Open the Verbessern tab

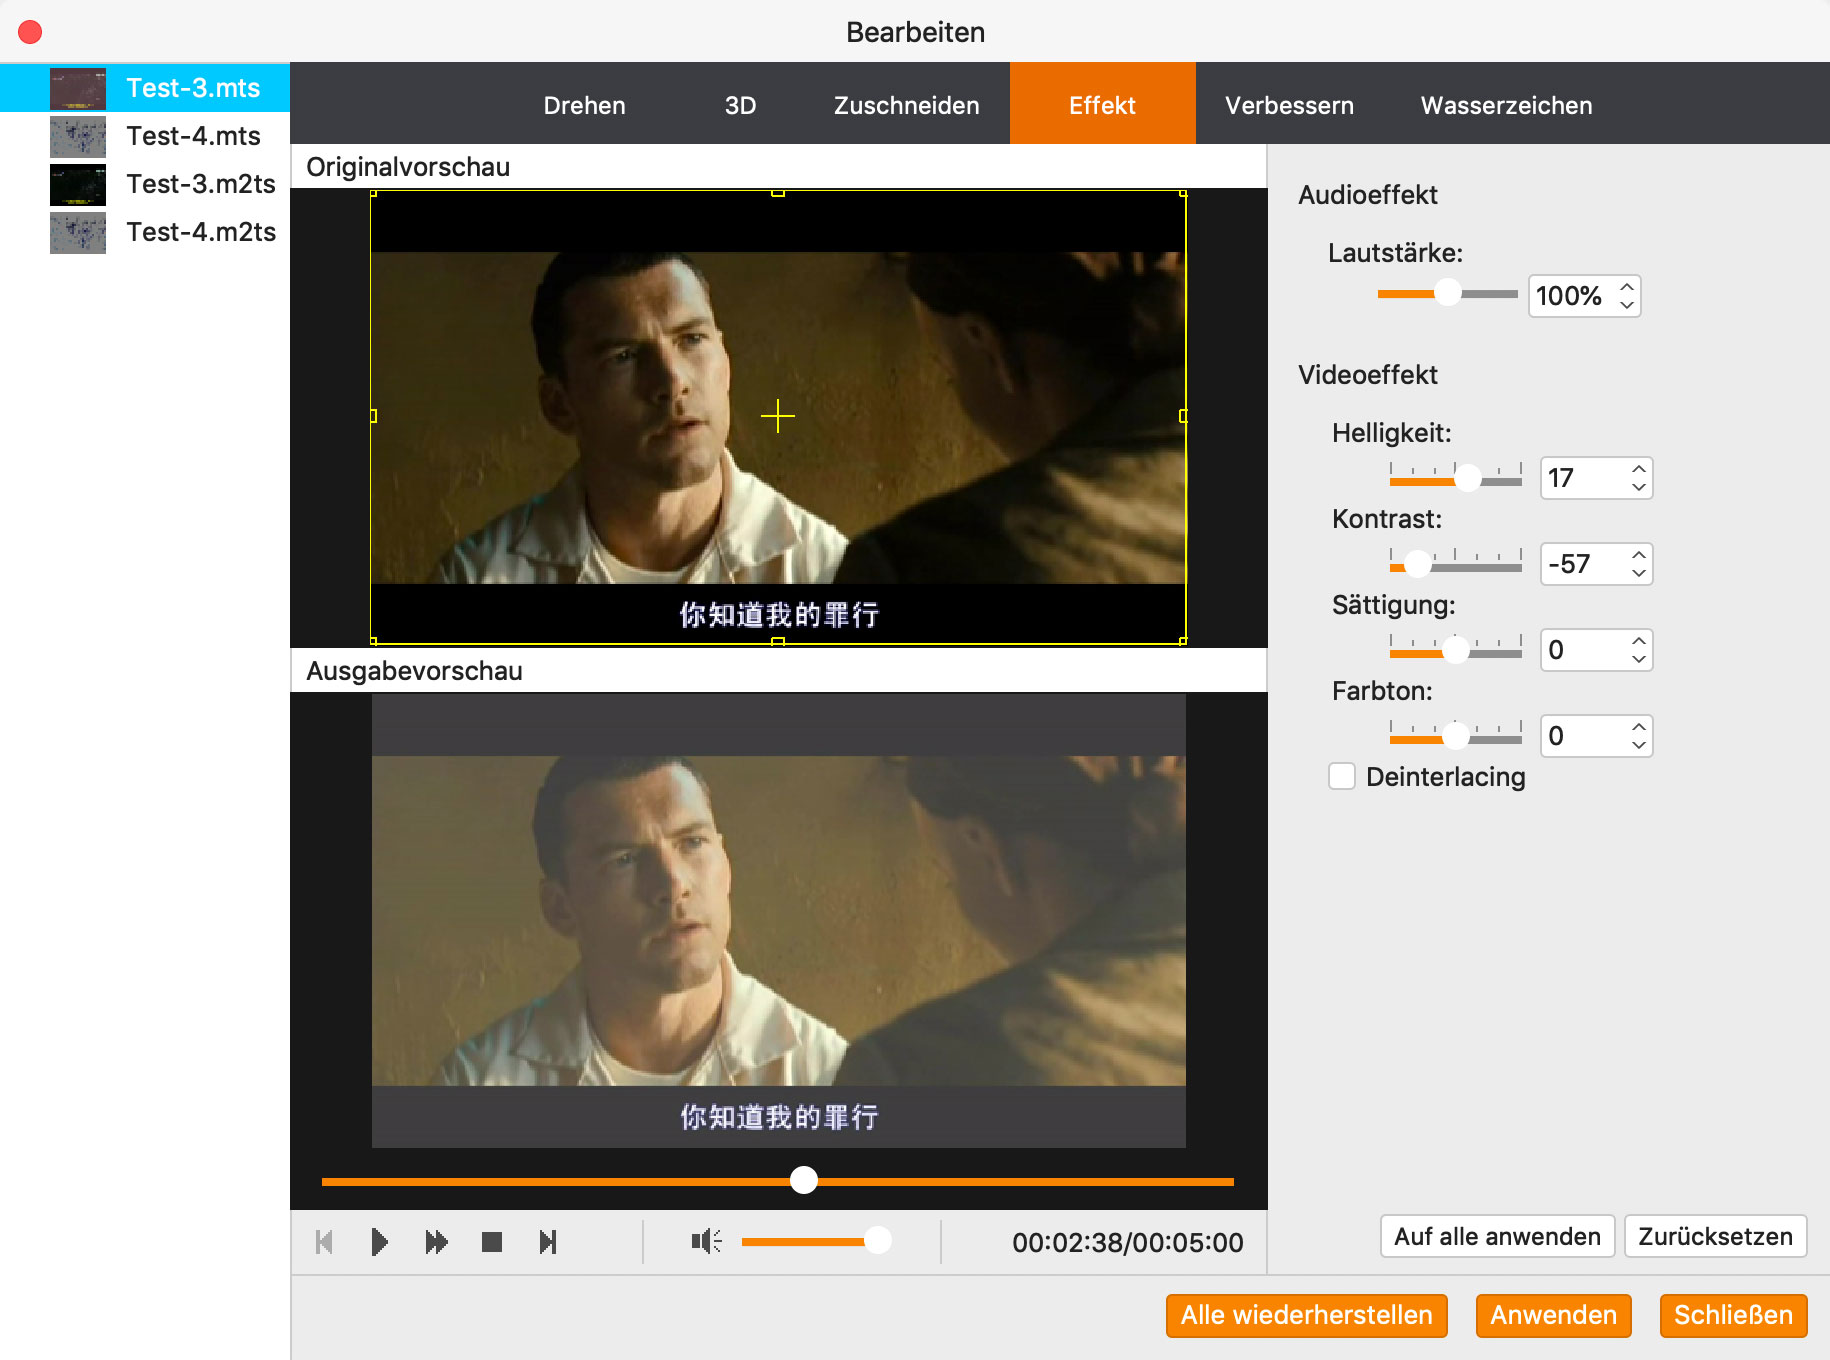click(1289, 105)
